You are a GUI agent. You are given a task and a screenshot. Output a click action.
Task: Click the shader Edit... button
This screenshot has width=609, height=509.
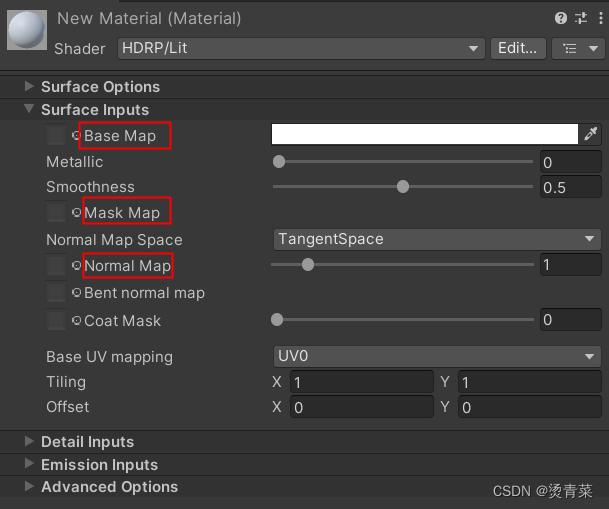518,49
